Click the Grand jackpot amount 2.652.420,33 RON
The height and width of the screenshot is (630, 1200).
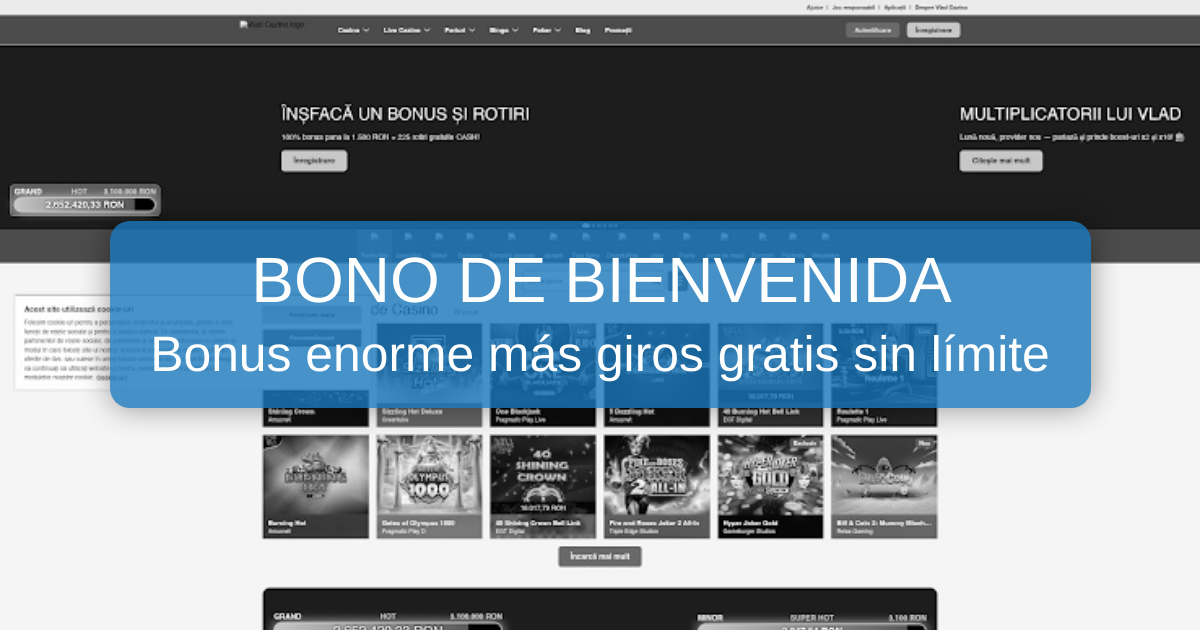click(x=85, y=204)
